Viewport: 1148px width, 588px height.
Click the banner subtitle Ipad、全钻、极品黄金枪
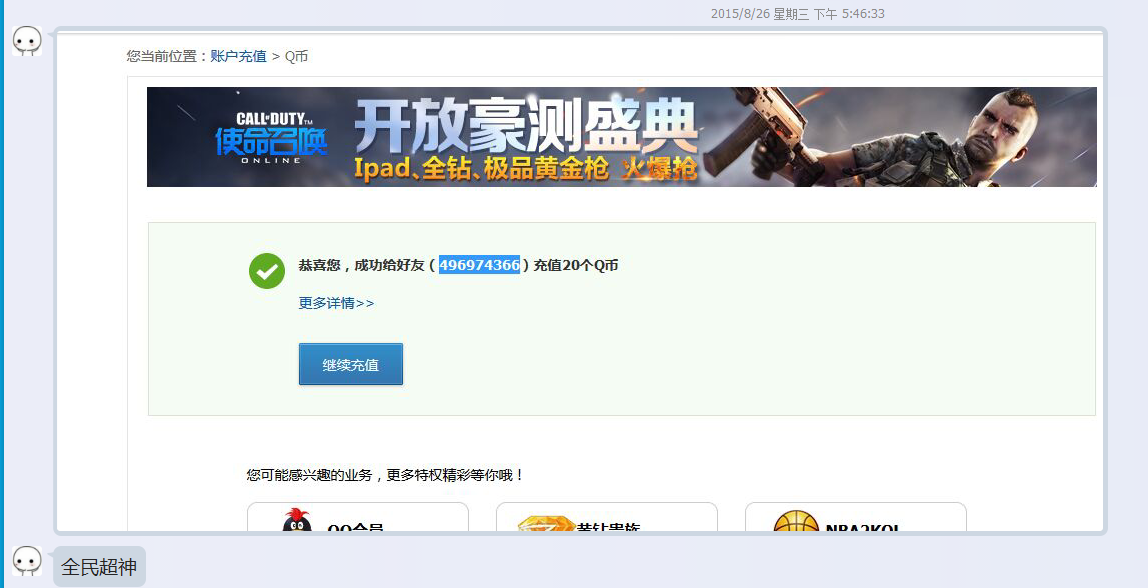click(x=482, y=169)
